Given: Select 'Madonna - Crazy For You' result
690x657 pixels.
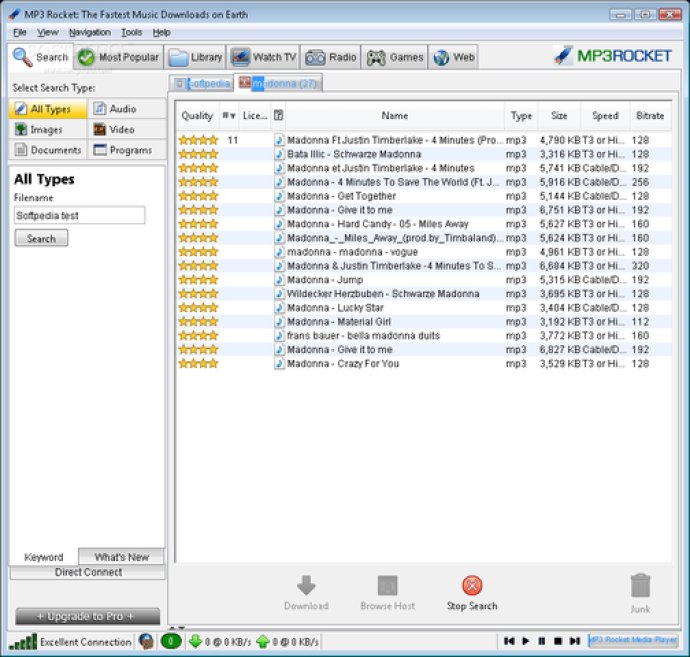Looking at the screenshot, I should point(424,364).
